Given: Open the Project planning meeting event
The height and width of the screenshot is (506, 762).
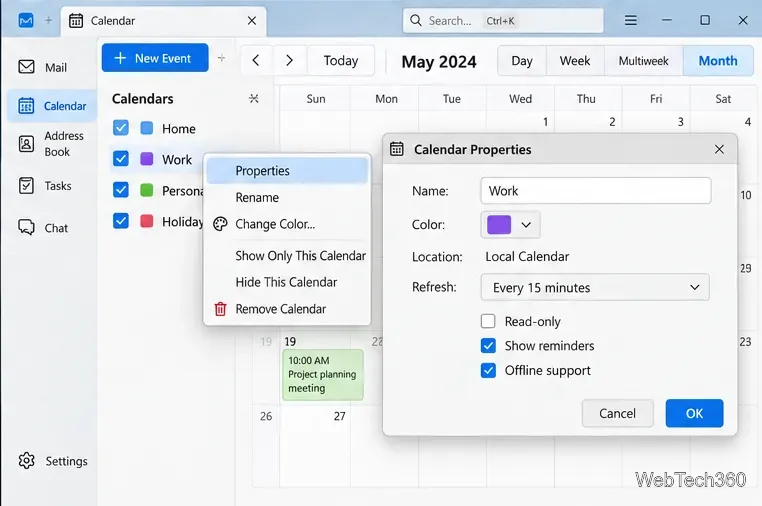Looking at the screenshot, I should click(x=323, y=374).
